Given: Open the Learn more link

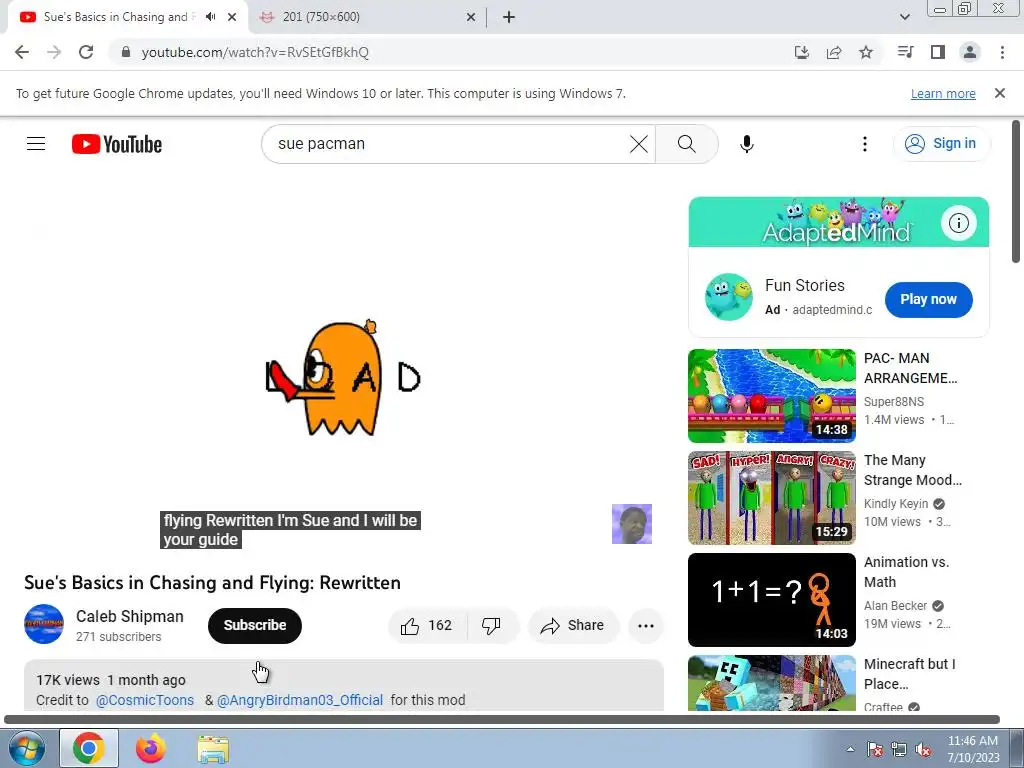Looking at the screenshot, I should (943, 93).
